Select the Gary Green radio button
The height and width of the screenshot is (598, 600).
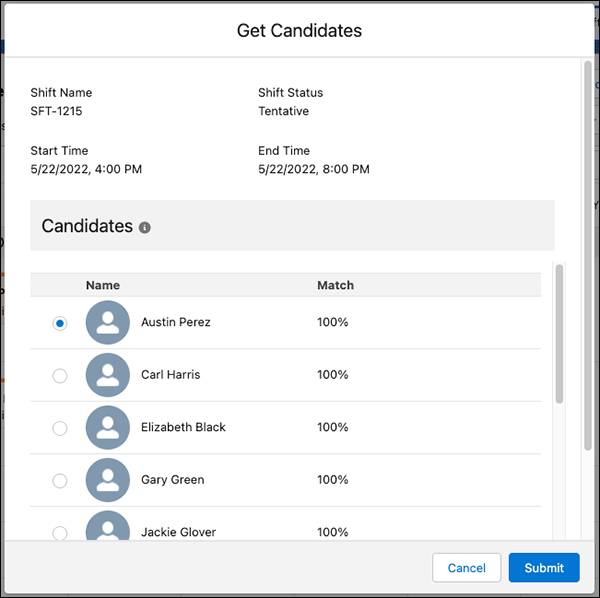point(60,481)
